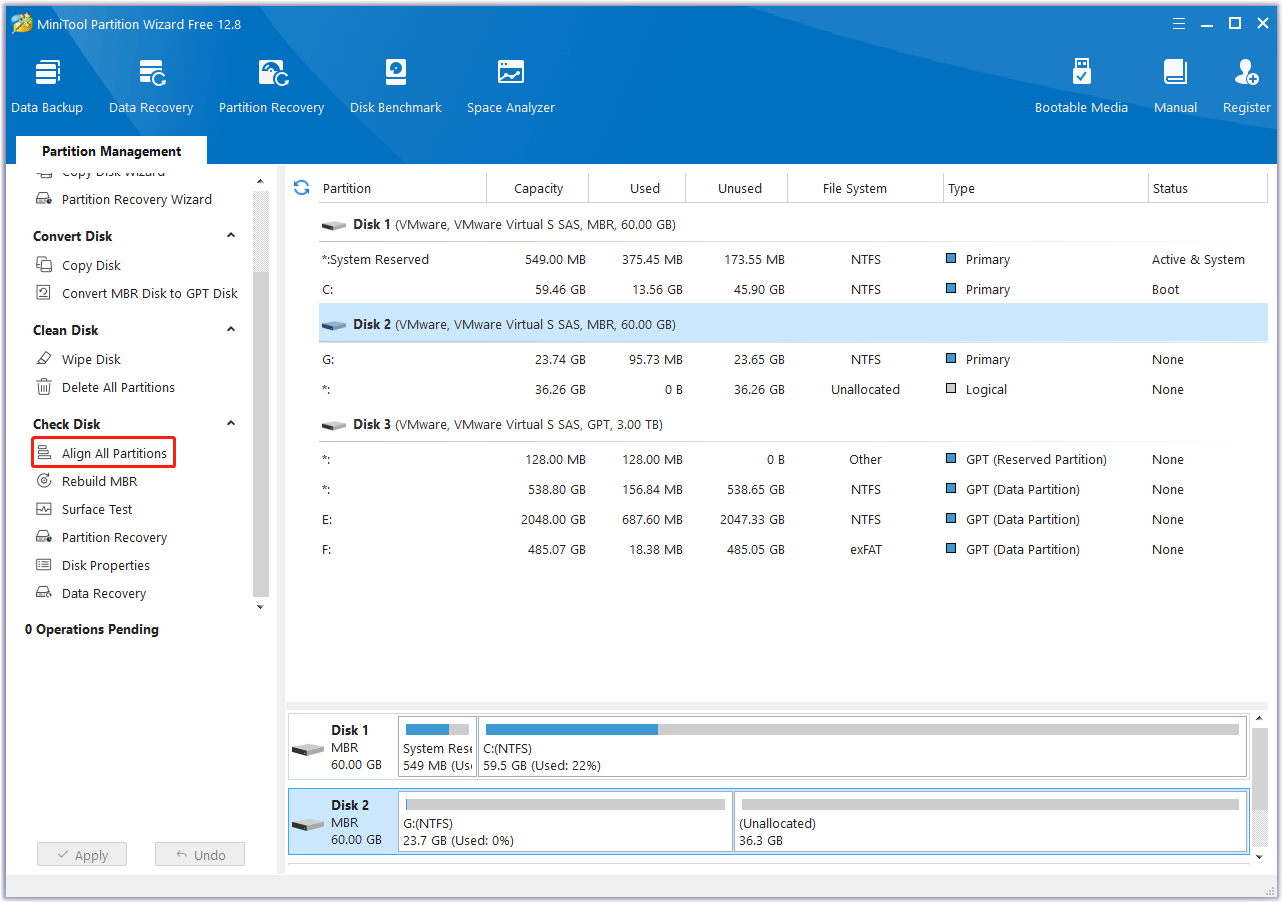
Task: Refresh the partition list
Action: (x=301, y=188)
